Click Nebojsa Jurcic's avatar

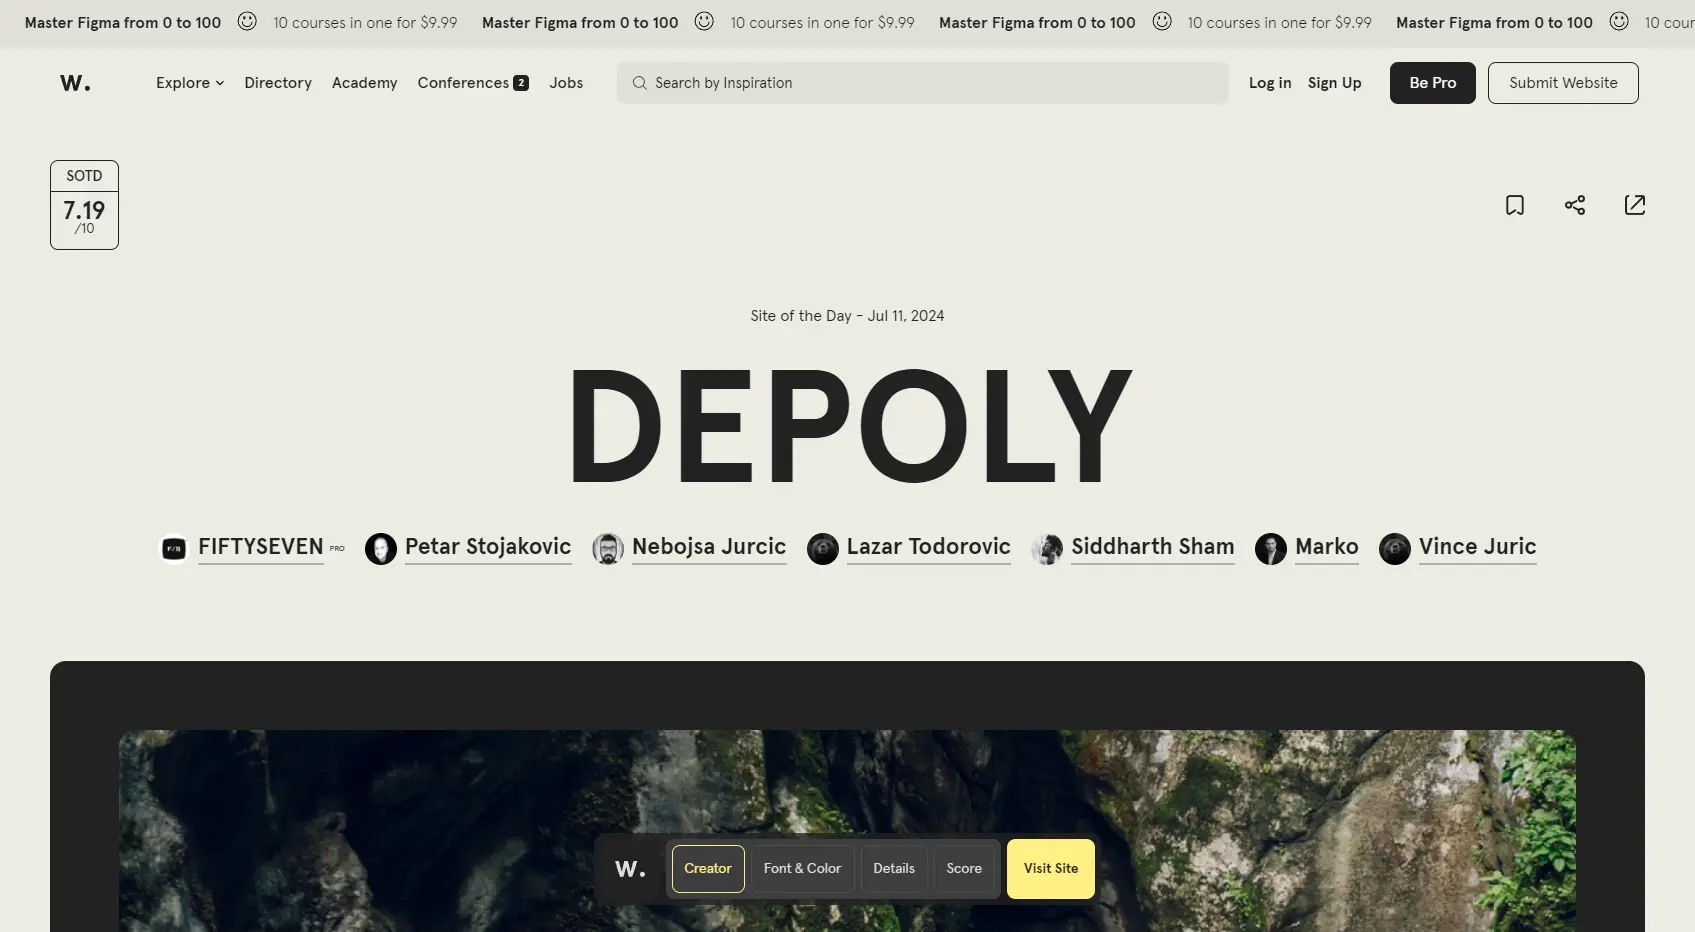pos(608,548)
